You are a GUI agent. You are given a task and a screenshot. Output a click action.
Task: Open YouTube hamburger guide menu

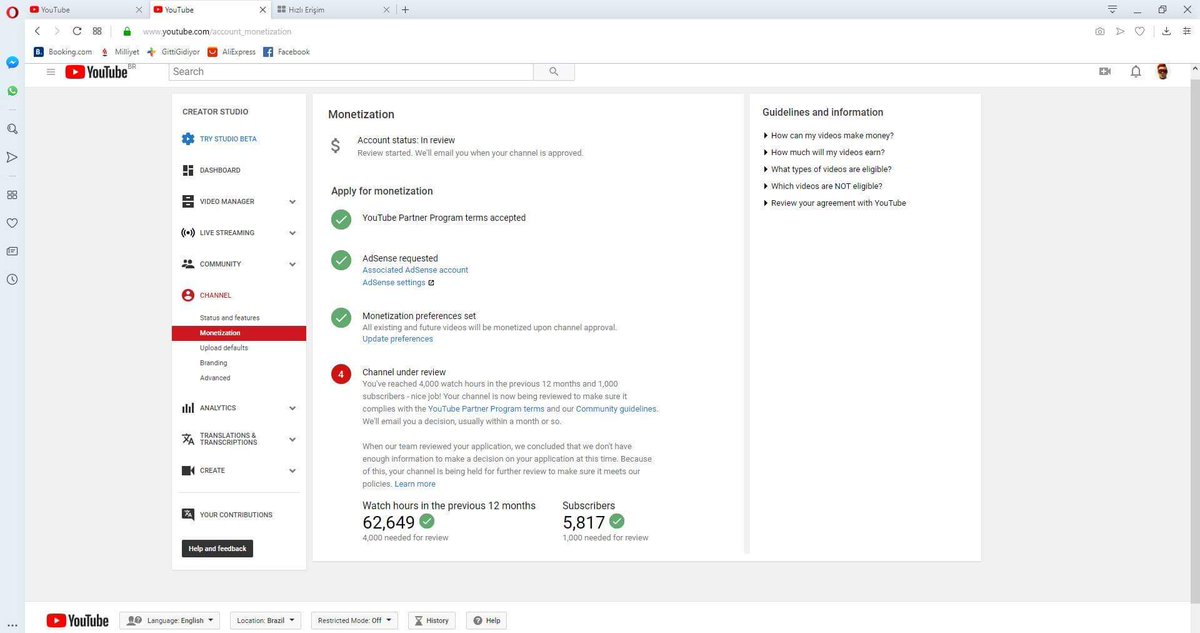[x=51, y=72]
